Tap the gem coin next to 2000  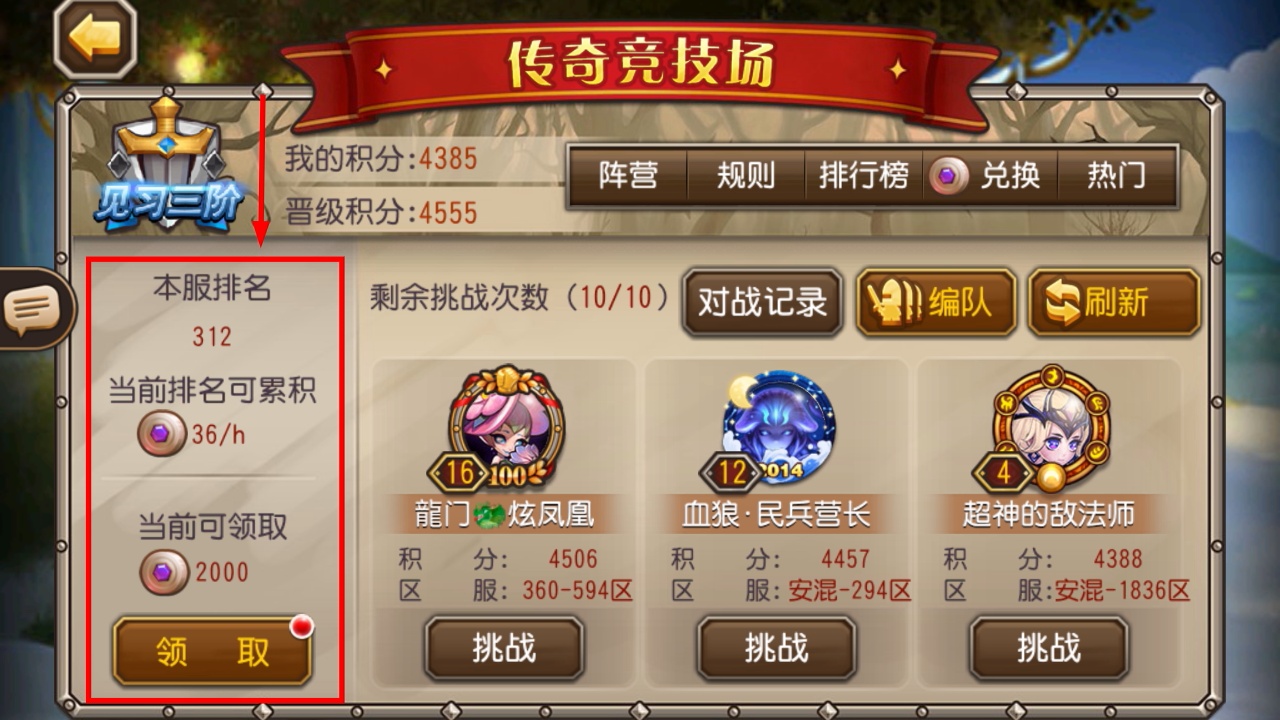click(x=164, y=572)
